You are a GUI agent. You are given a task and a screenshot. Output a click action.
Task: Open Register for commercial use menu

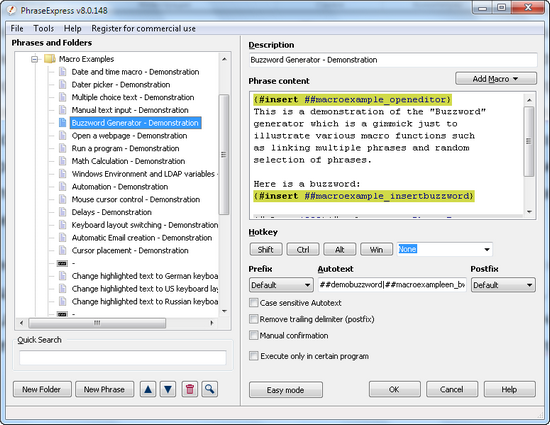click(143, 28)
